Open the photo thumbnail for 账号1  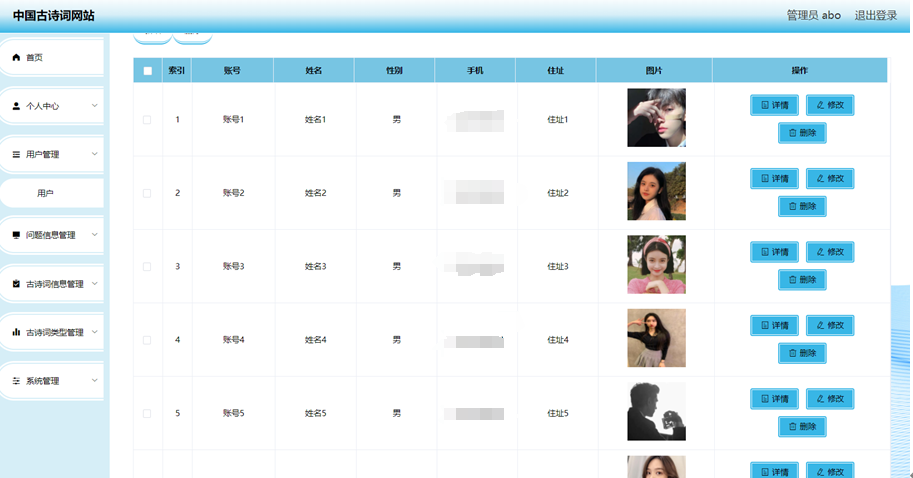656,118
